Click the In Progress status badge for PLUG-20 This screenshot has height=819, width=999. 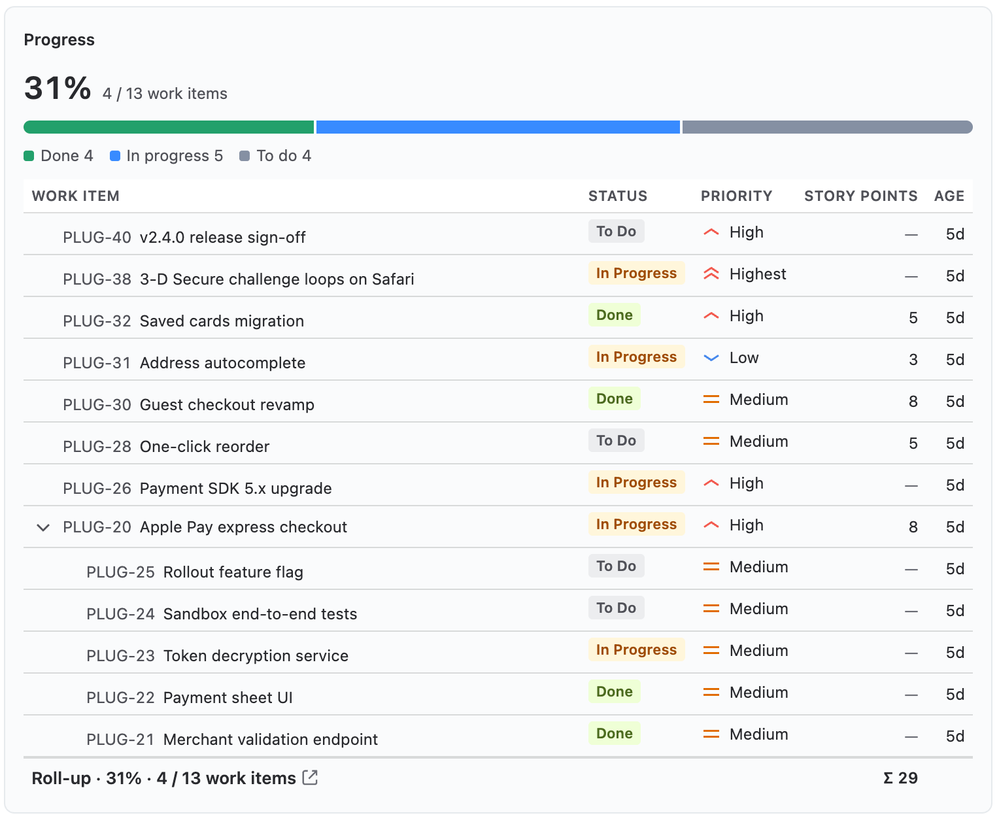[636, 525]
